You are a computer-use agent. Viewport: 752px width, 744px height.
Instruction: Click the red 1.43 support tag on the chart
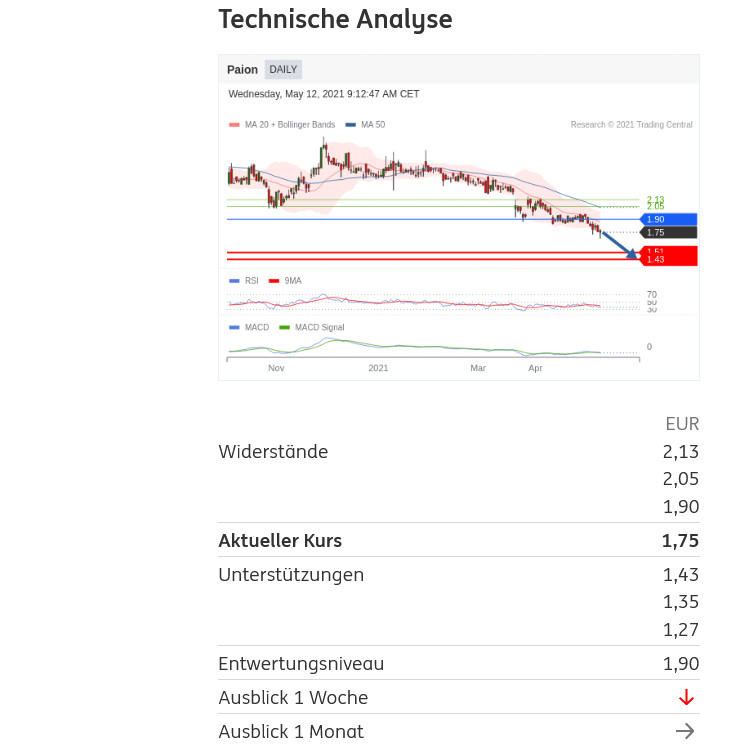pyautogui.click(x=667, y=259)
